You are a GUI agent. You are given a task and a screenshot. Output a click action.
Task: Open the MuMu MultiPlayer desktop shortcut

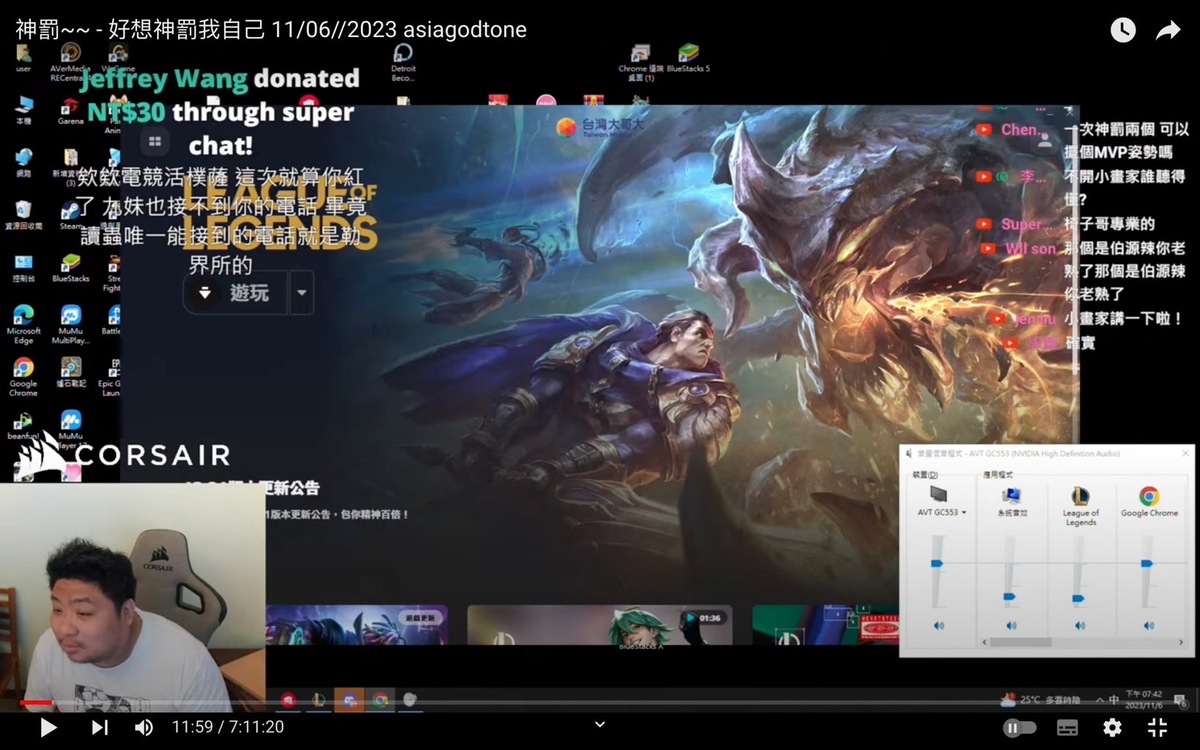pyautogui.click(x=70, y=324)
